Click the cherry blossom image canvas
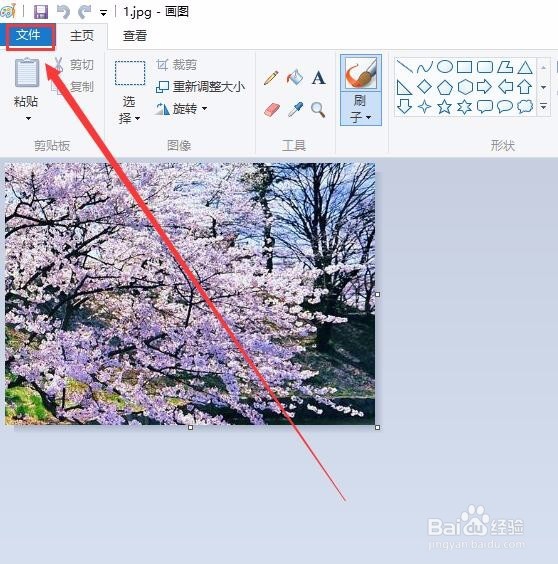 point(190,294)
